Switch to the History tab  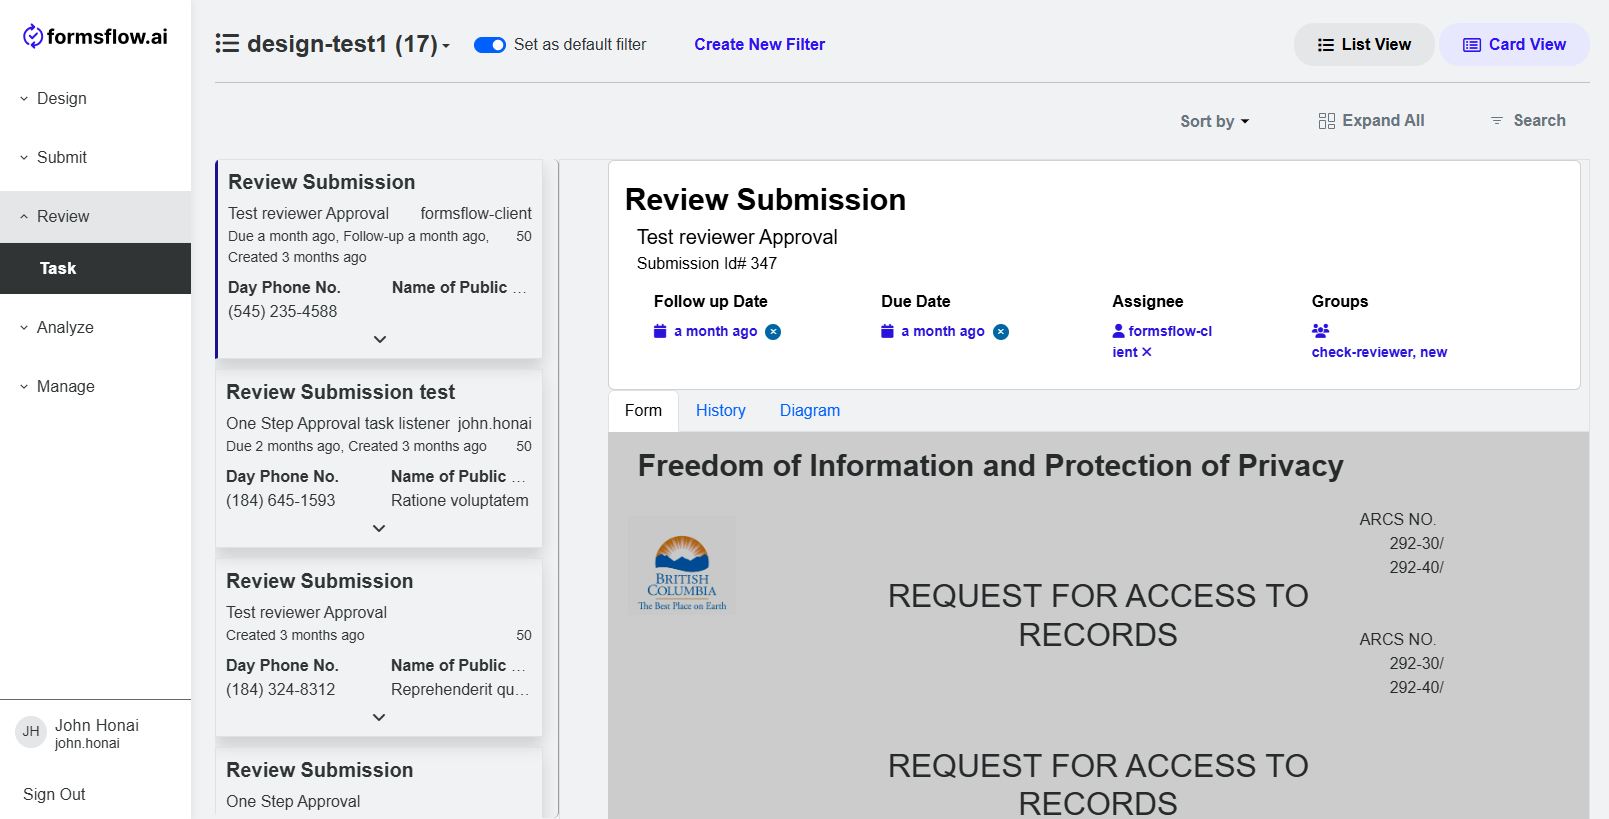pyautogui.click(x=721, y=411)
